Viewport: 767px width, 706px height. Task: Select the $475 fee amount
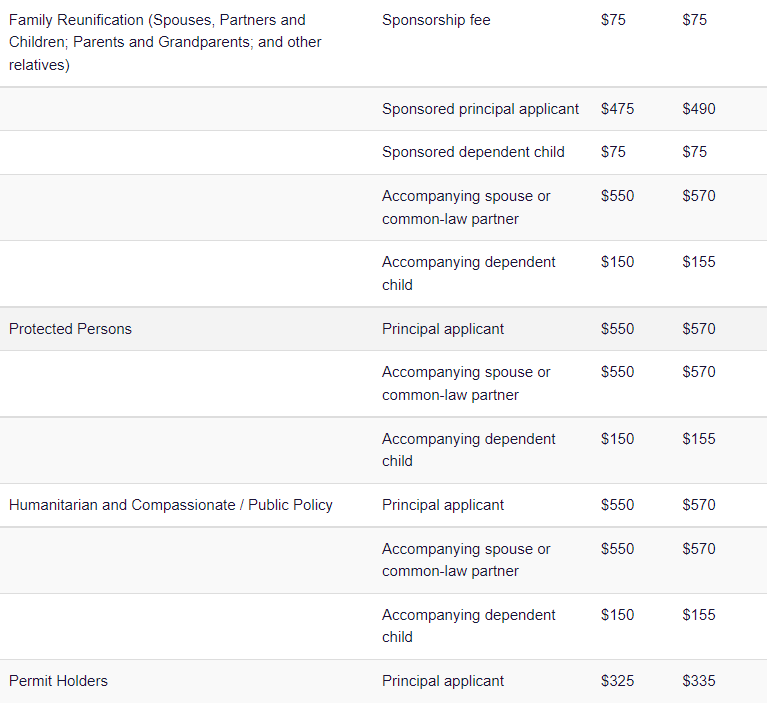617,109
